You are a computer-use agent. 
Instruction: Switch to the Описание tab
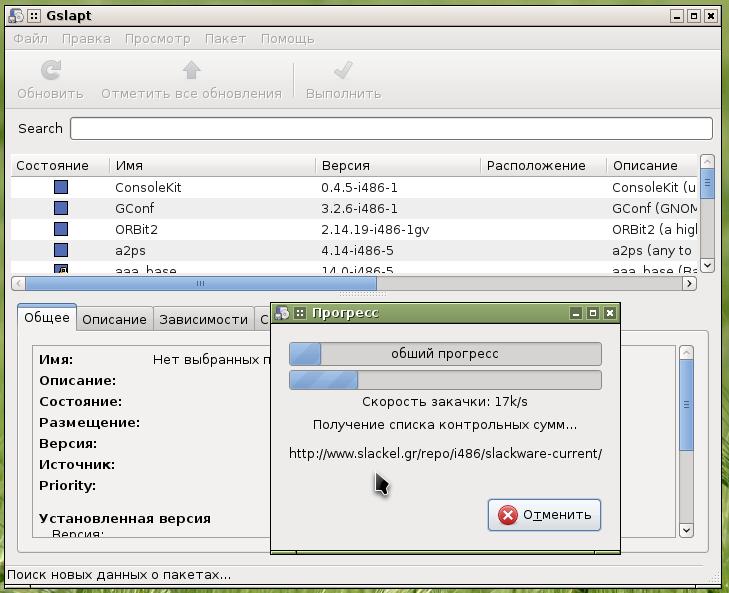pyautogui.click(x=114, y=320)
